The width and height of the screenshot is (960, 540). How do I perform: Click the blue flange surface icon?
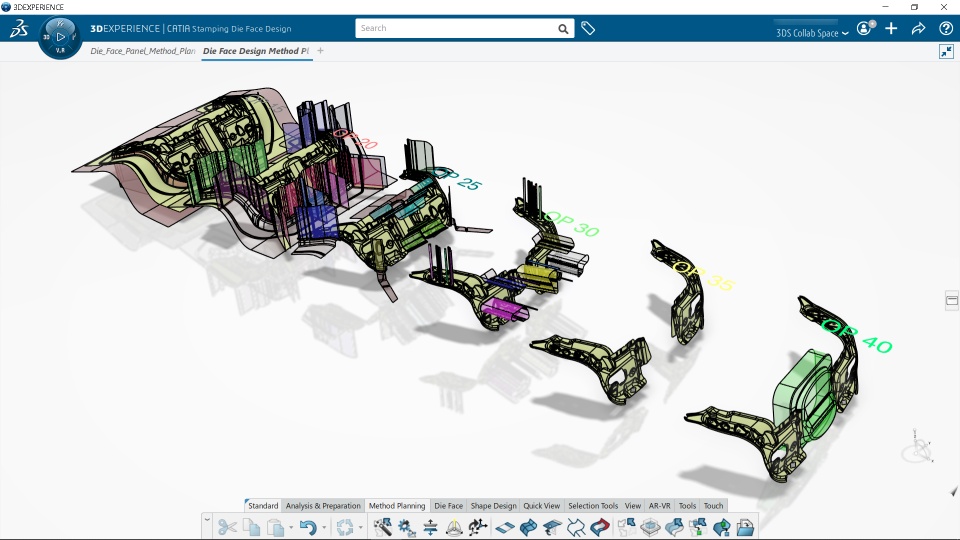pyautogui.click(x=552, y=527)
